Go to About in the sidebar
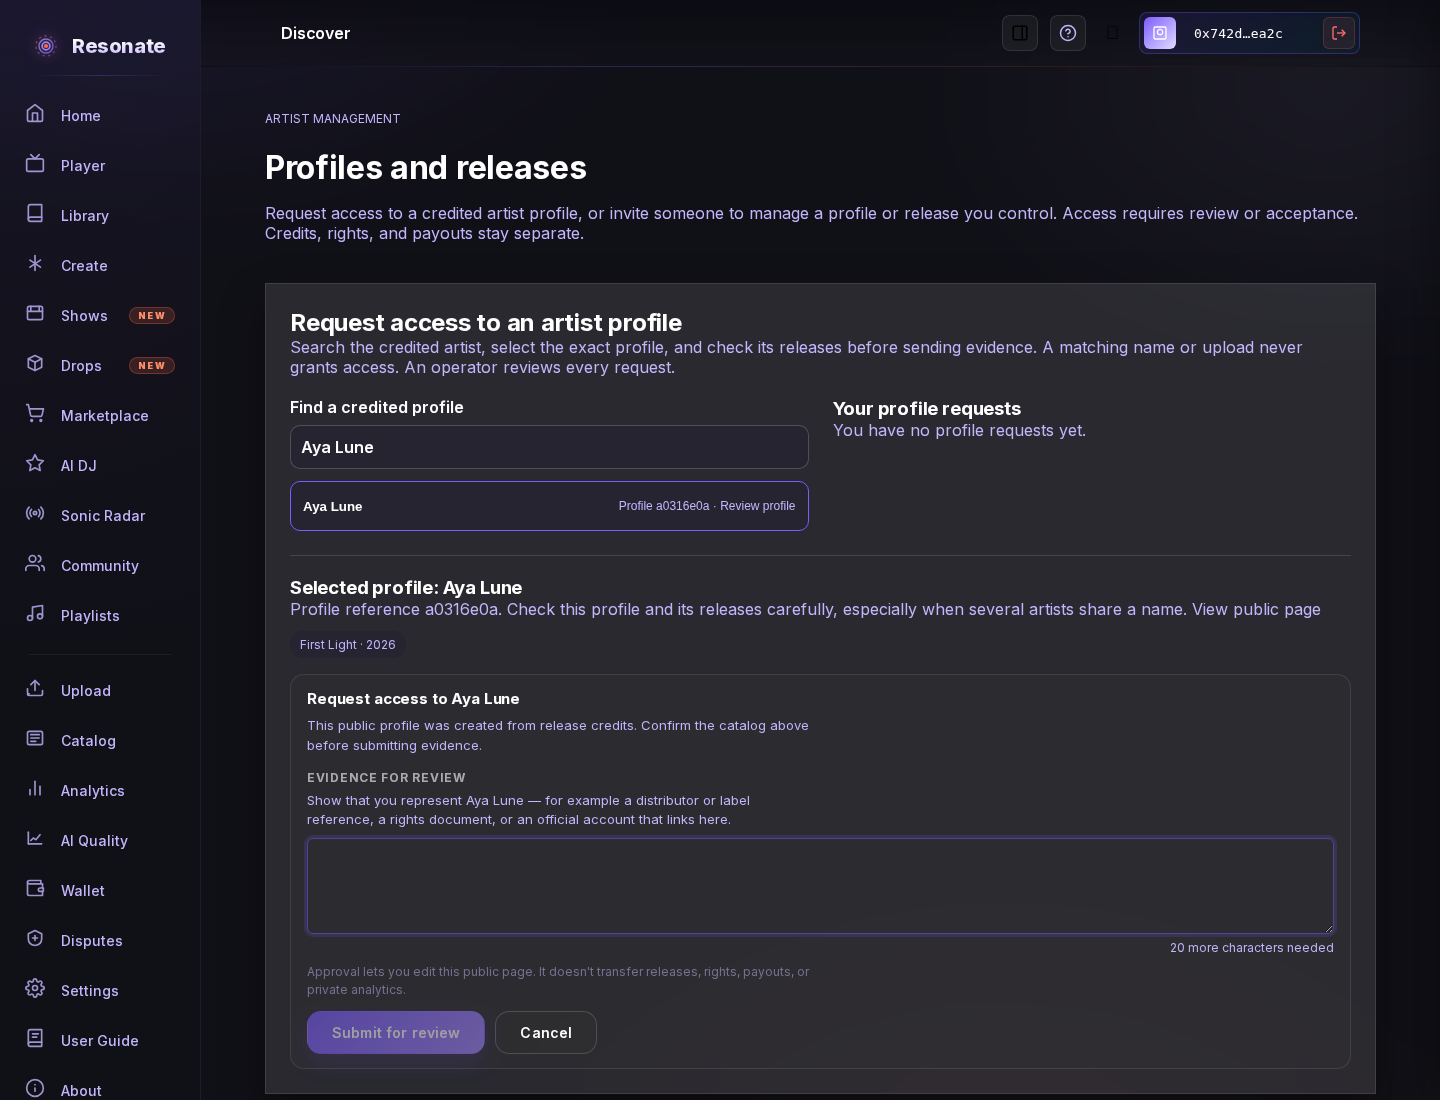 point(100,1089)
